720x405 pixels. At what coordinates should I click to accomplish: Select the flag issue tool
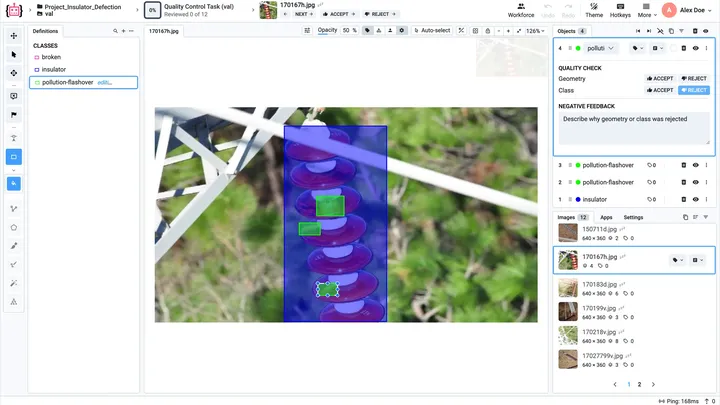click(x=14, y=114)
